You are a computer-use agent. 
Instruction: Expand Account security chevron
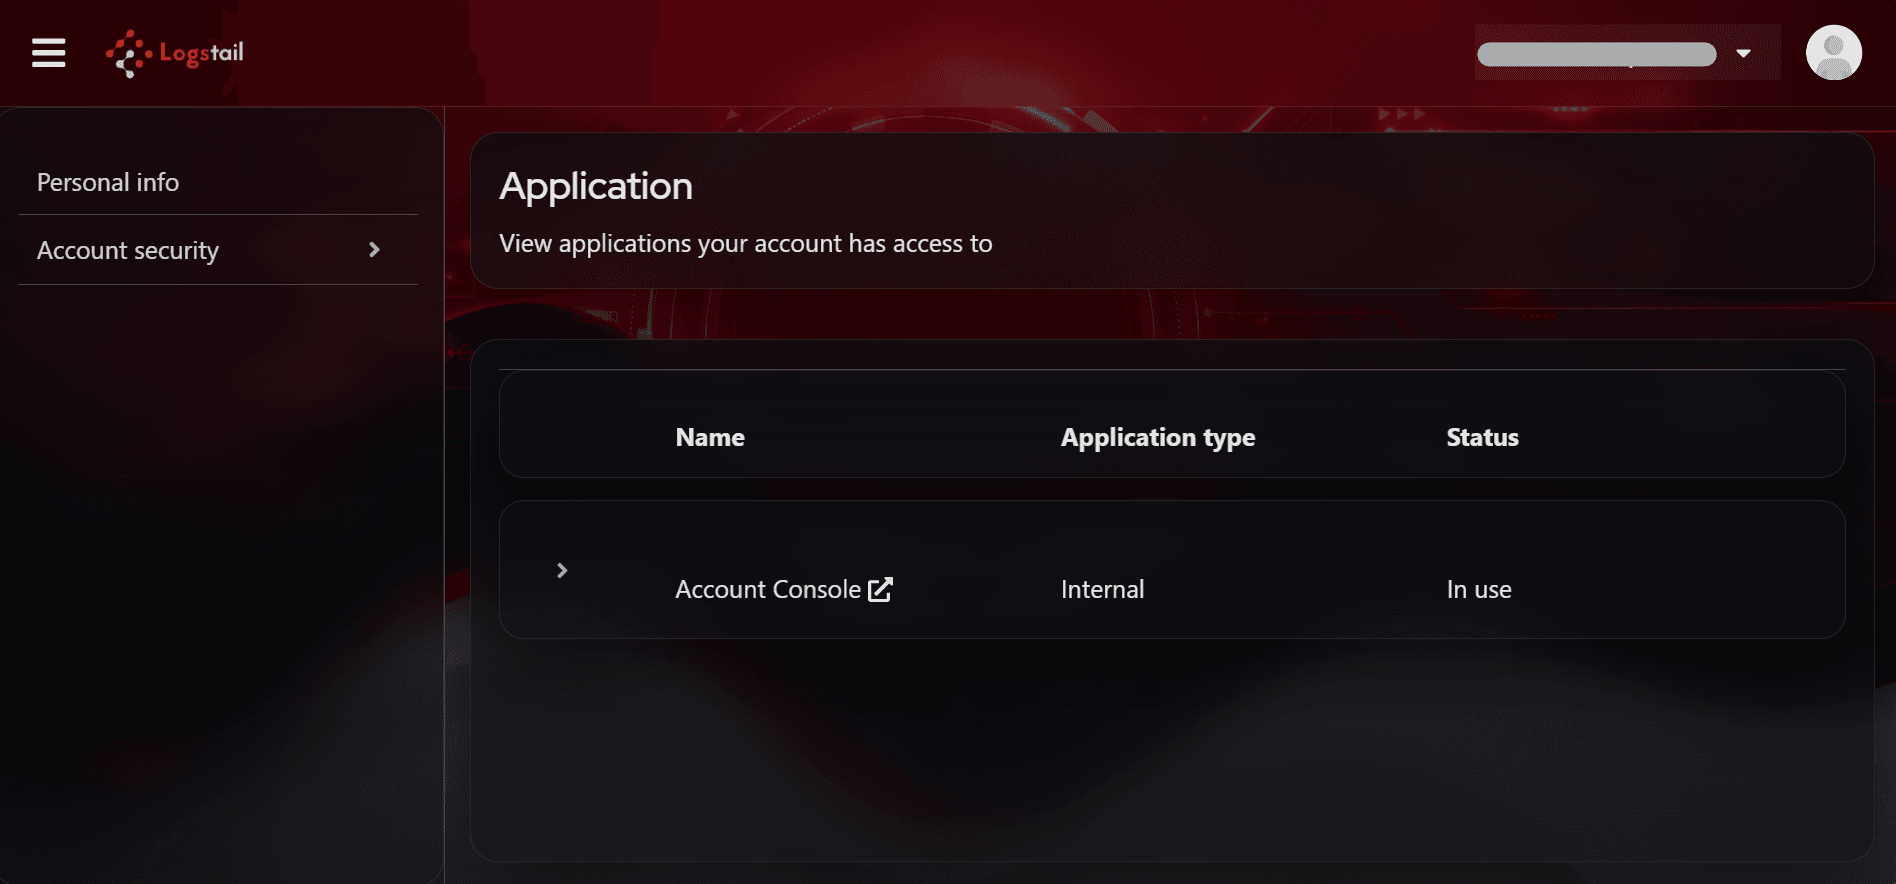pyautogui.click(x=374, y=250)
